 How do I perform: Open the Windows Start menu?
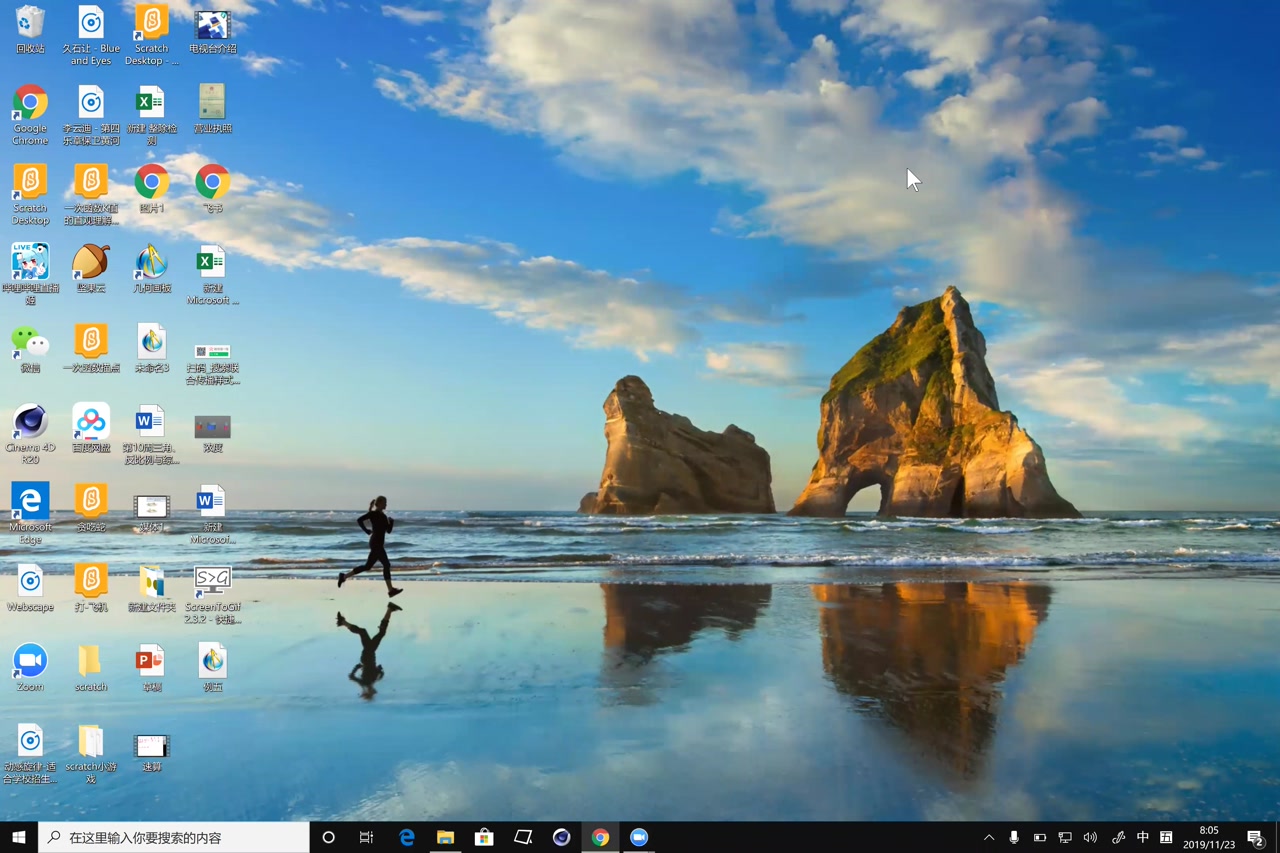point(19,837)
